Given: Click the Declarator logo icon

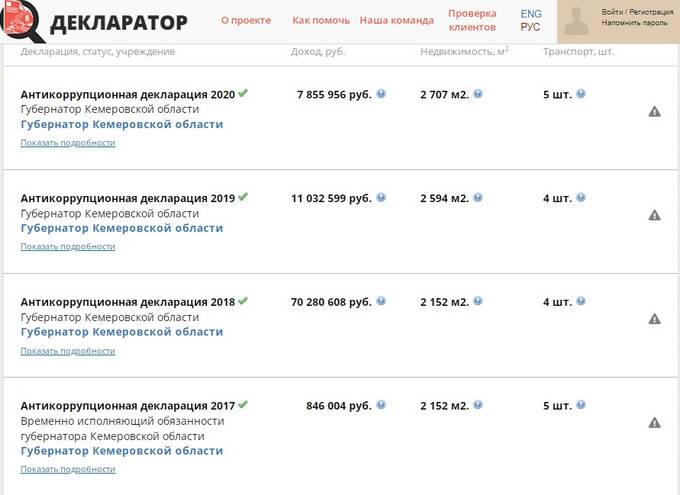Looking at the screenshot, I should point(20,20).
